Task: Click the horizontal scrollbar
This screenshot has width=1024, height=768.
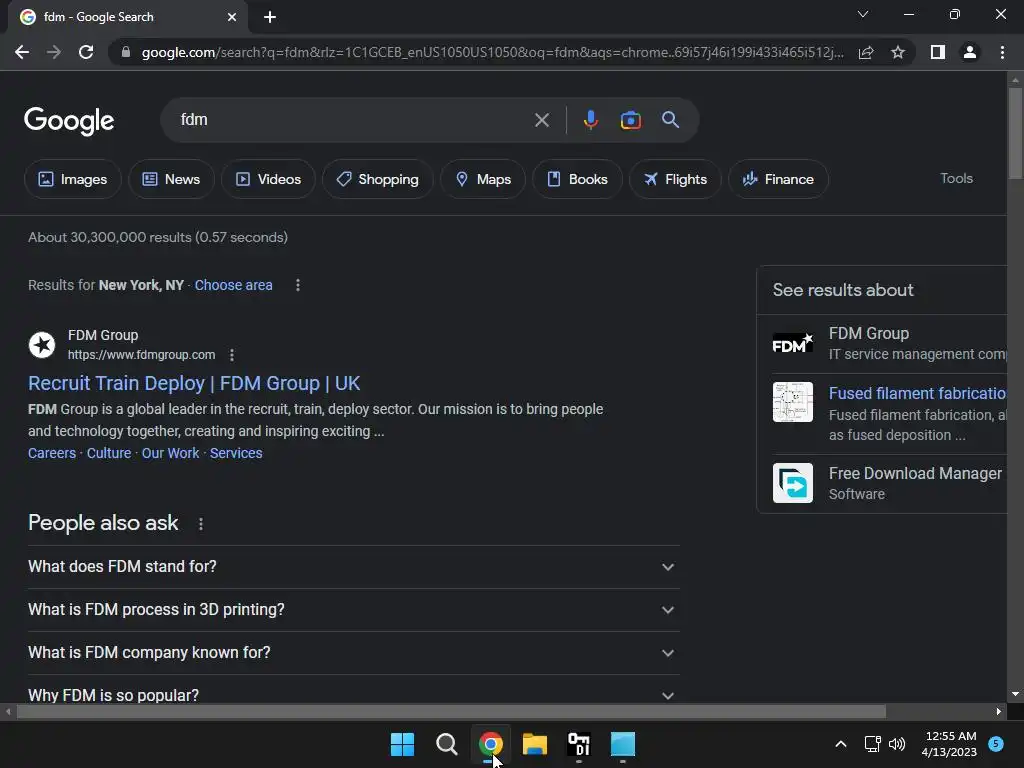Action: (x=451, y=712)
